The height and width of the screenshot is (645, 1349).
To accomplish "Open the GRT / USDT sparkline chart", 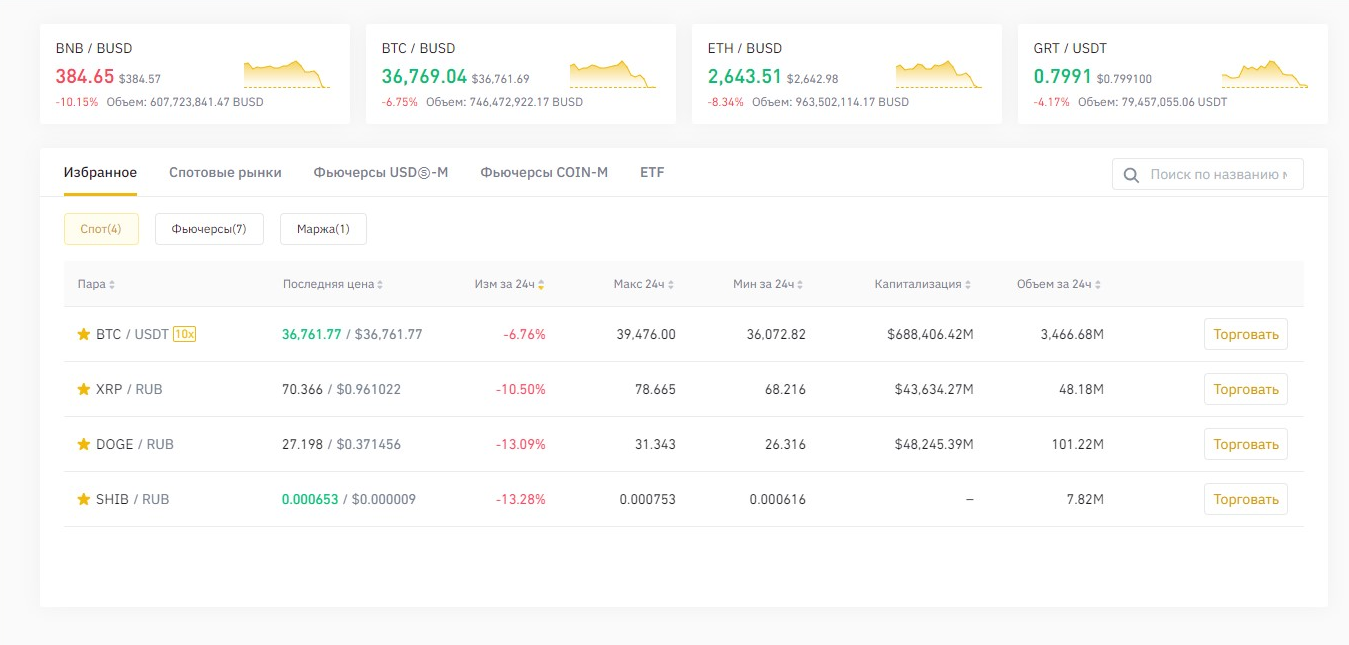I will coord(1265,75).
